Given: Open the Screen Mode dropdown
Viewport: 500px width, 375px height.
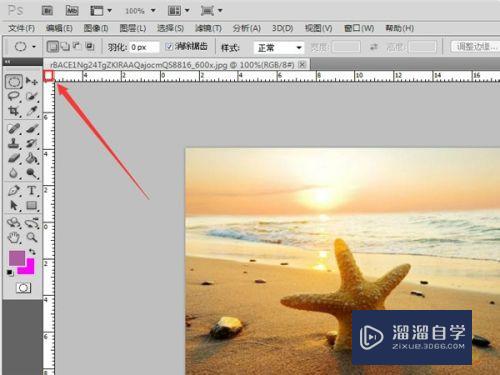Looking at the screenshot, I should [211, 11].
